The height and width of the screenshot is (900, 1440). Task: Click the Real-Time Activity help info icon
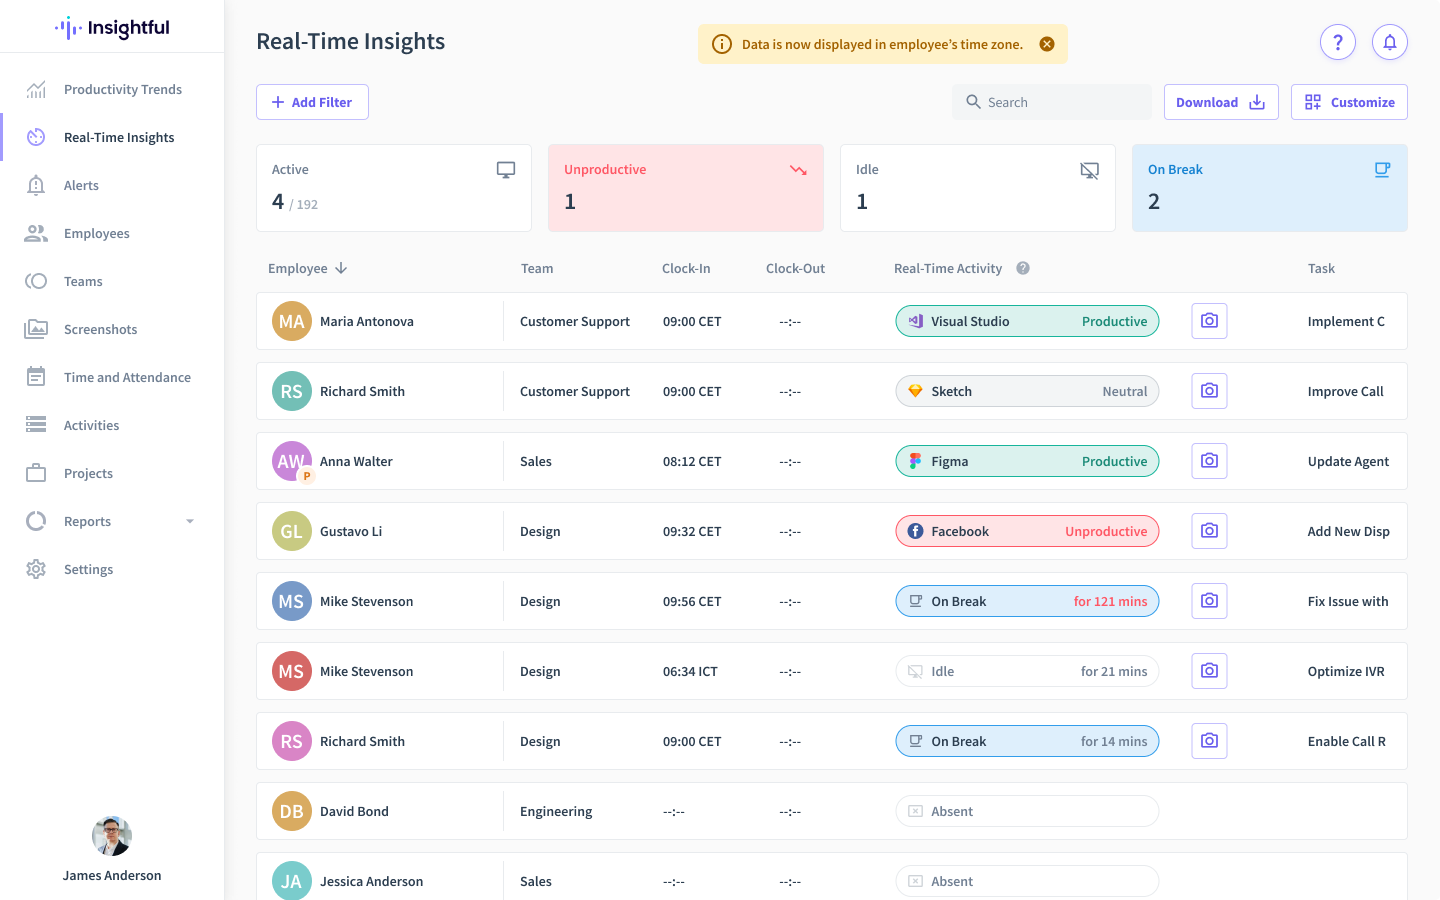coord(1023,268)
